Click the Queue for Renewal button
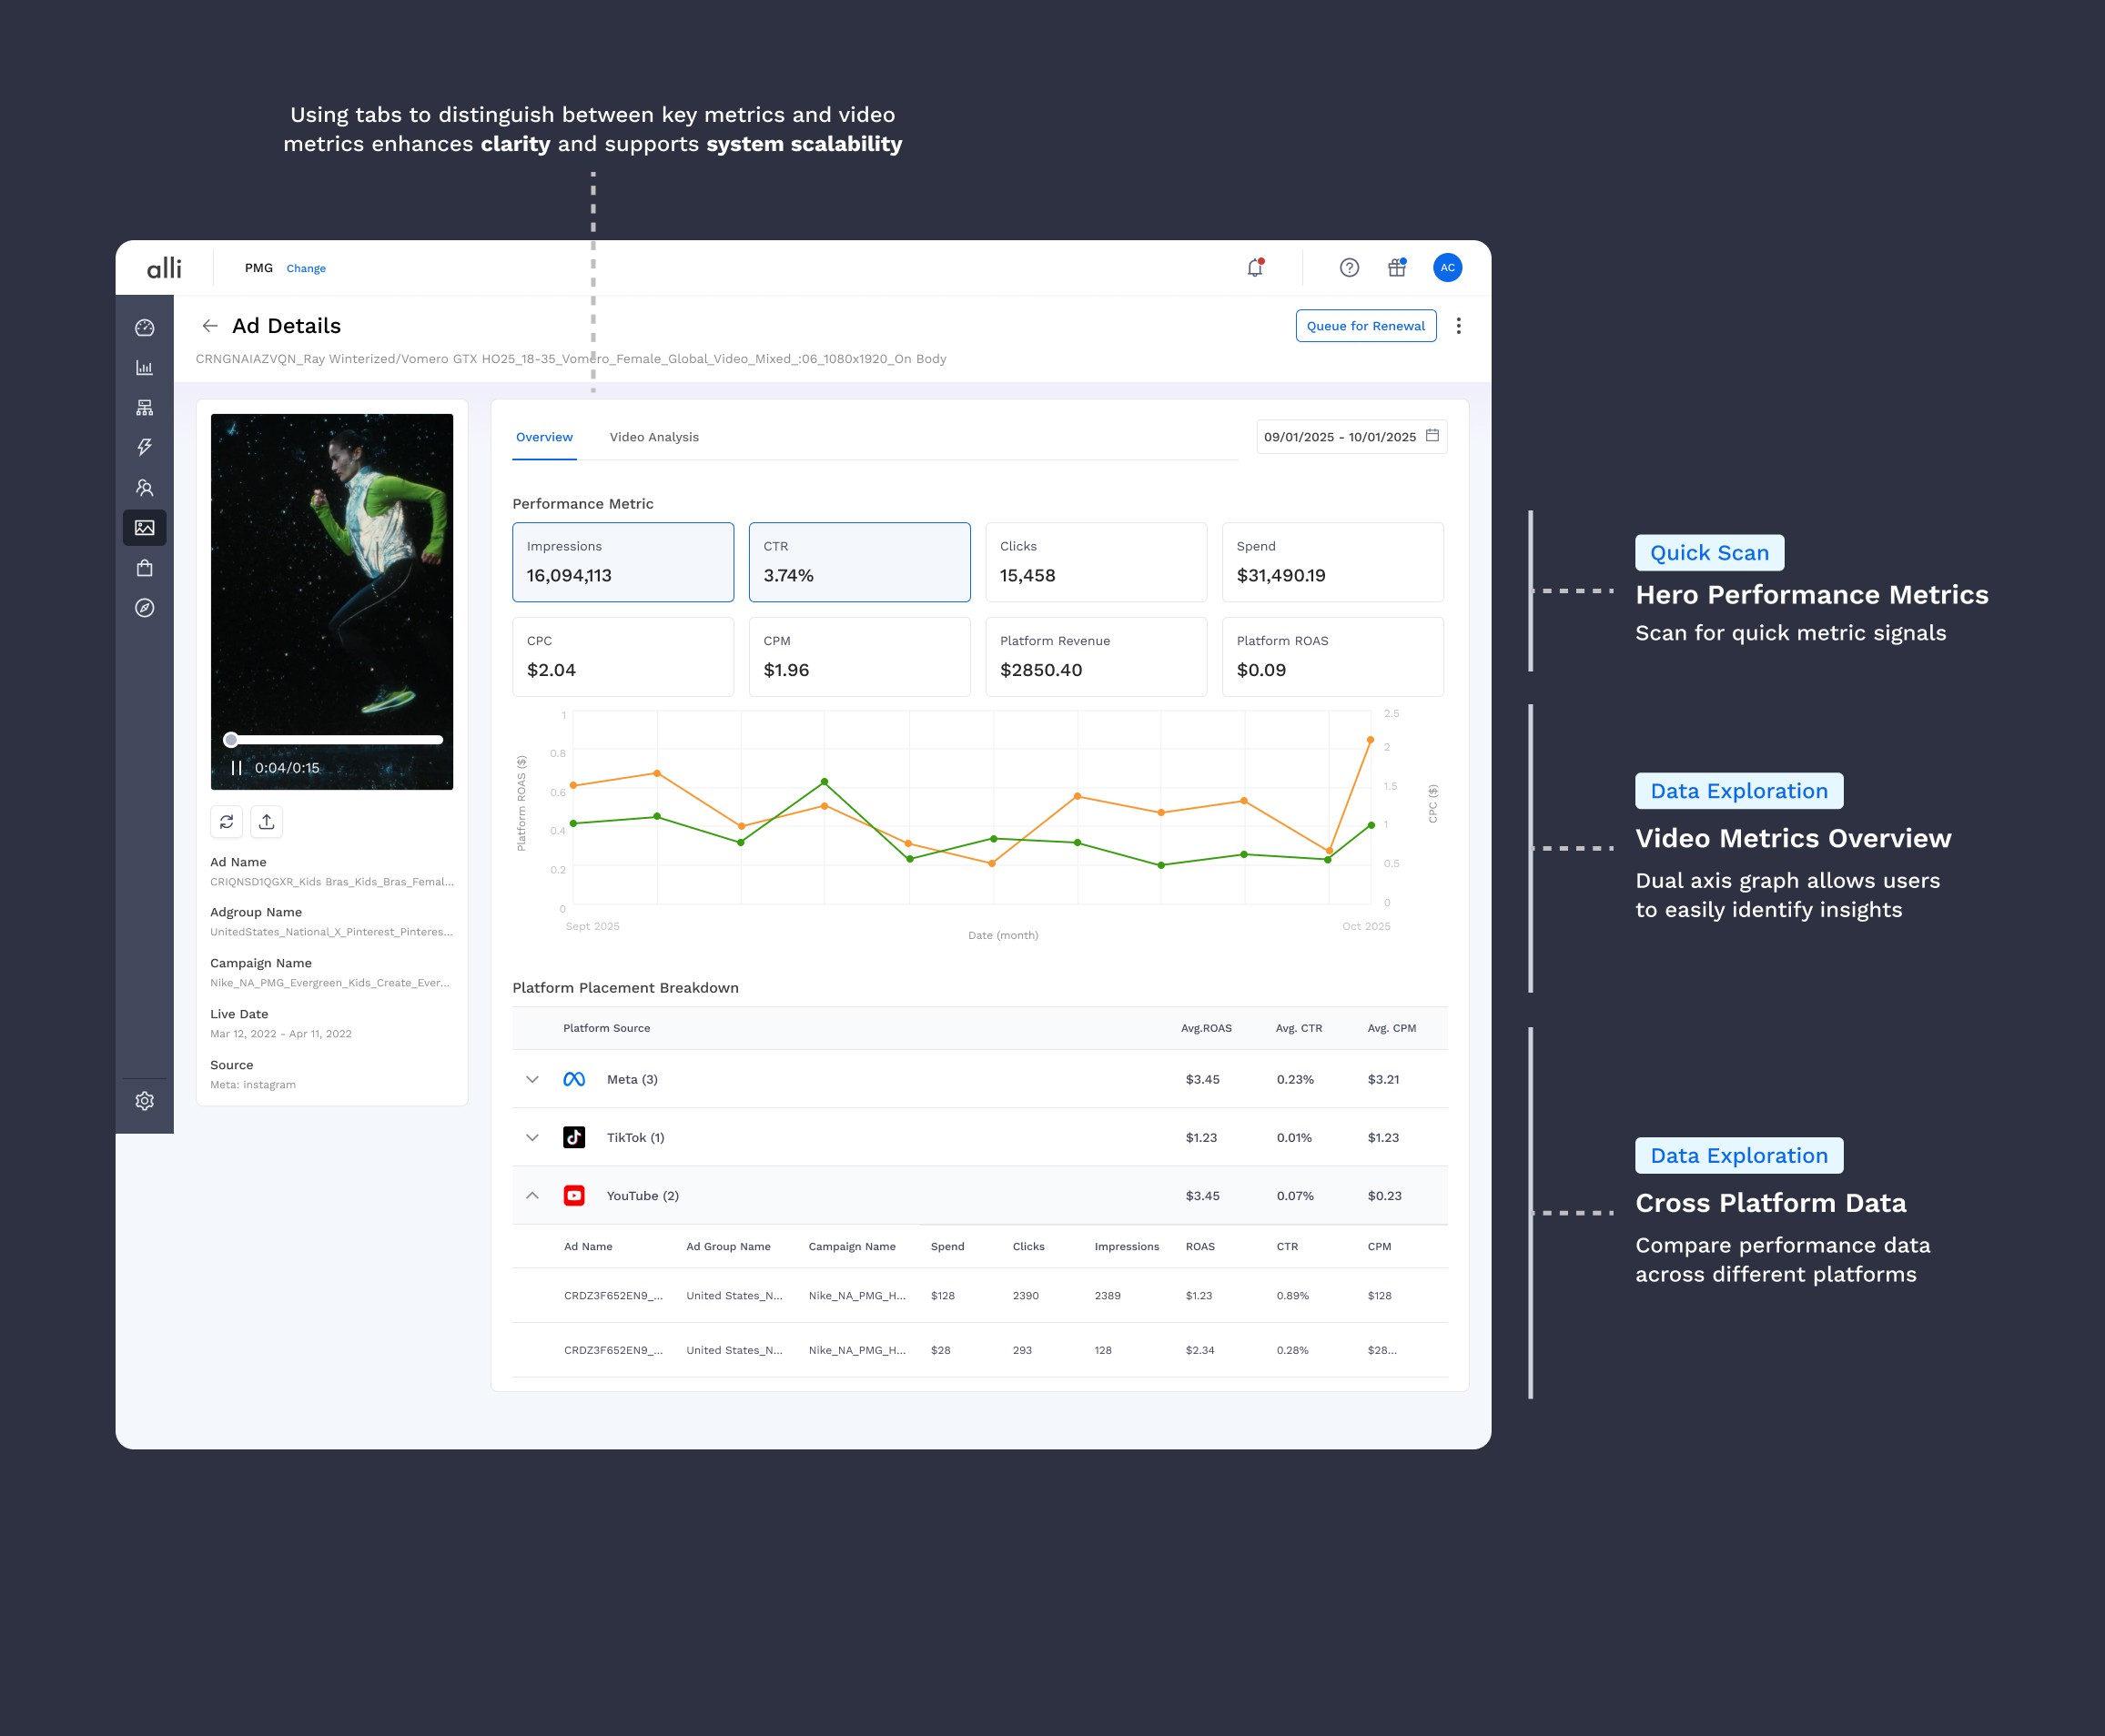Image resolution: width=2105 pixels, height=1736 pixels. click(1365, 326)
